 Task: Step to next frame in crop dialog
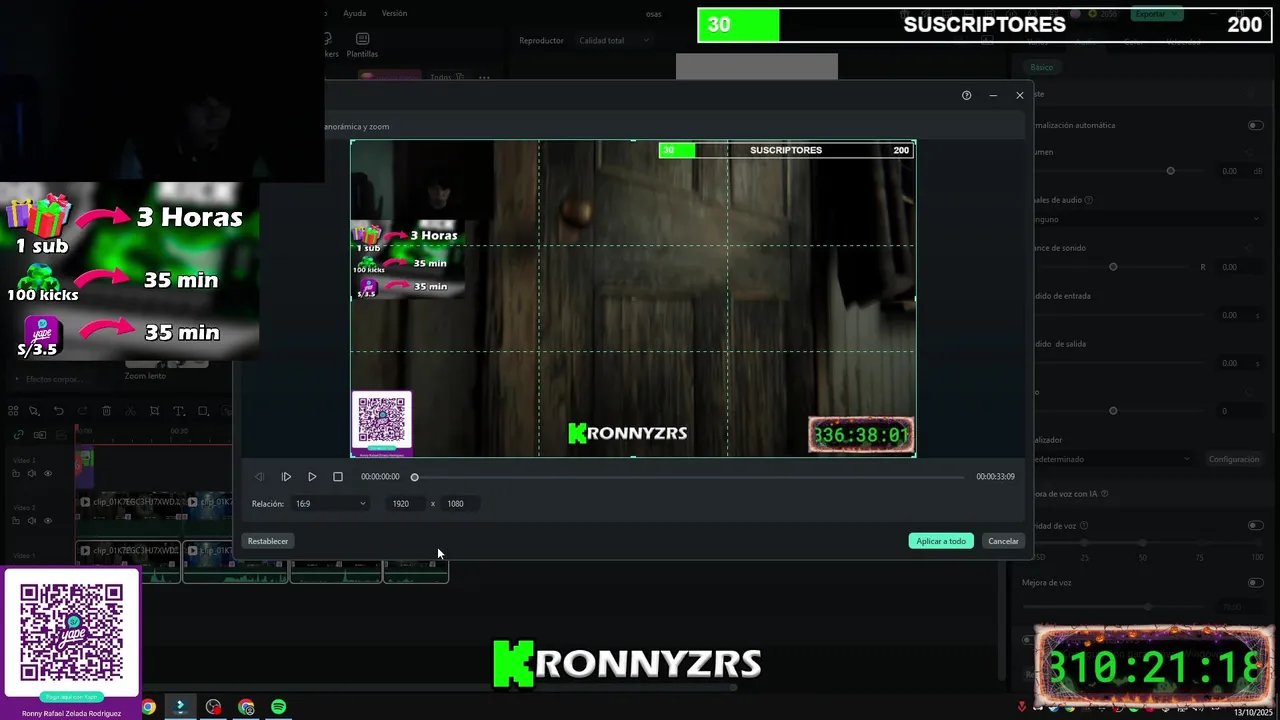tap(286, 477)
